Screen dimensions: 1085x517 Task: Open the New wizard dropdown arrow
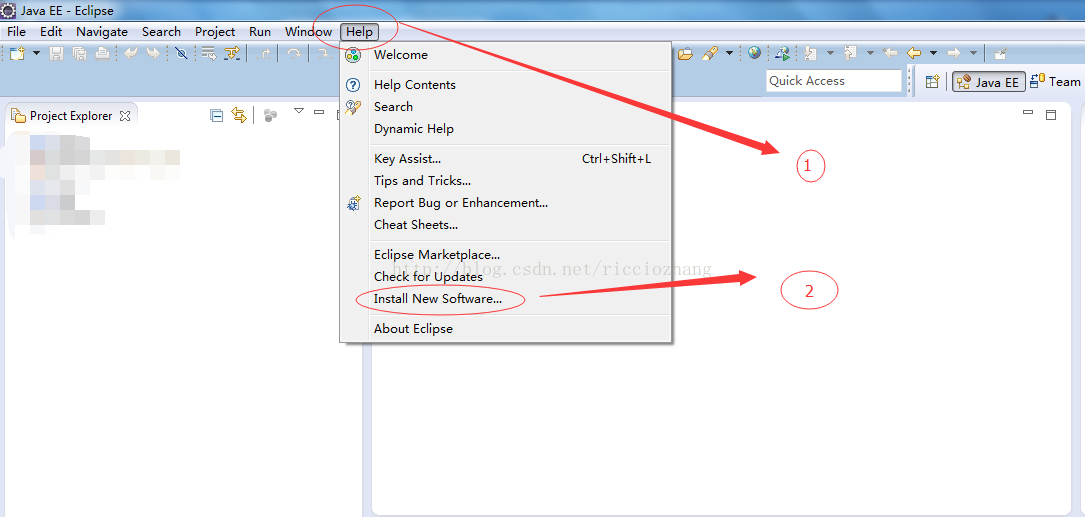coord(37,53)
